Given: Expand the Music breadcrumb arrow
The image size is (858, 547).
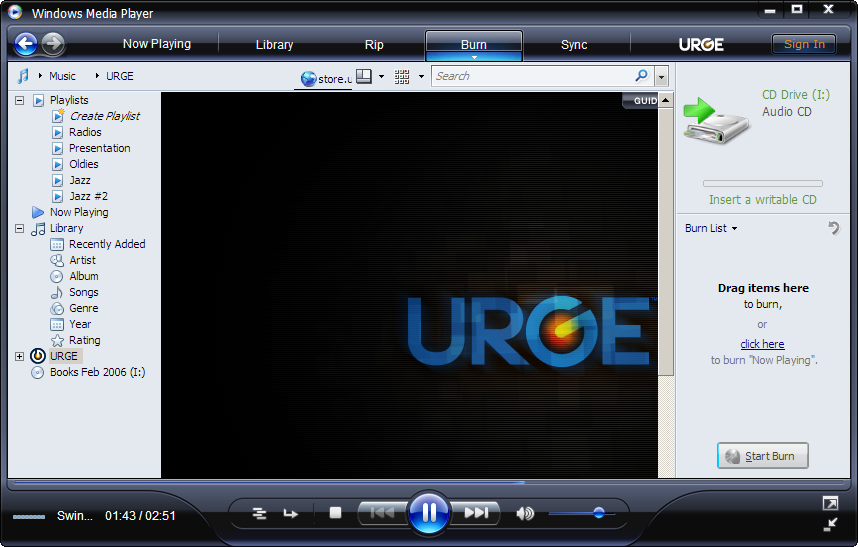Looking at the screenshot, I should coord(40,75).
